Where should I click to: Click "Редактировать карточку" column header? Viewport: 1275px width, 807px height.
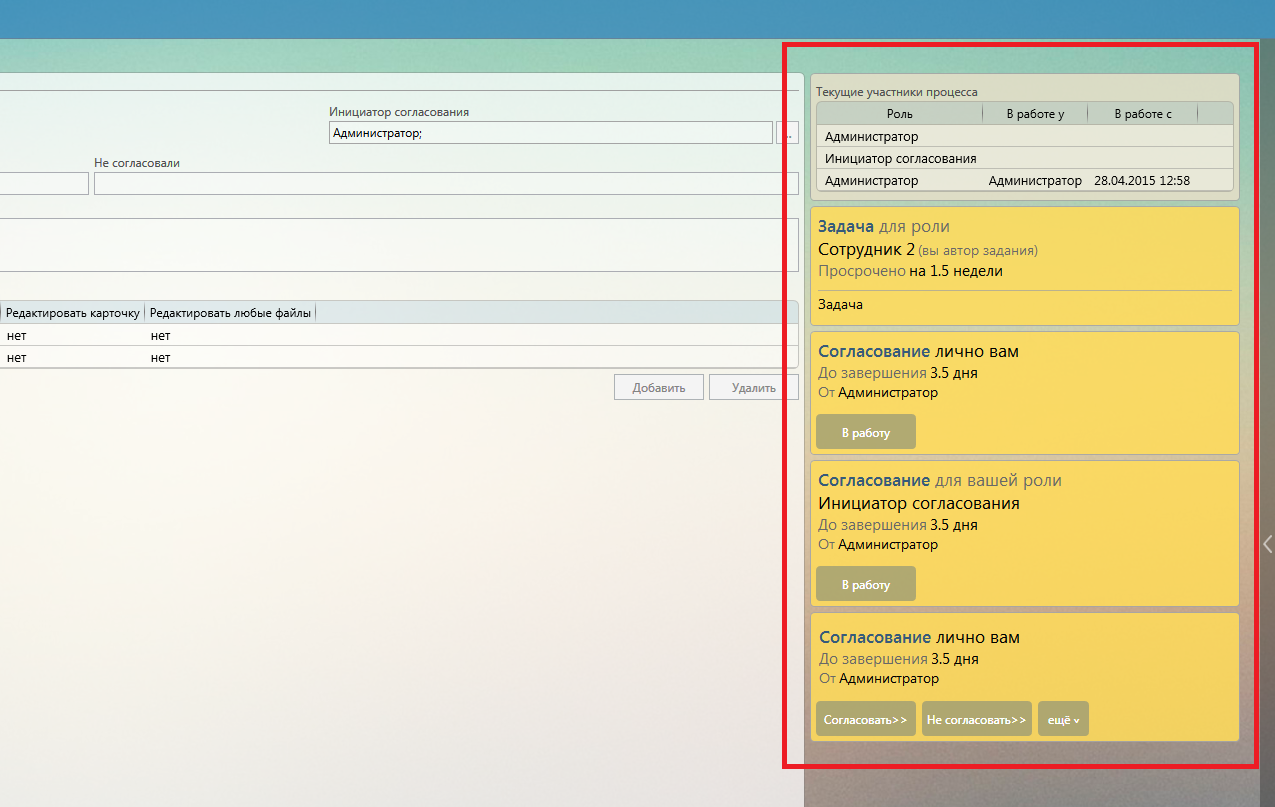72,313
